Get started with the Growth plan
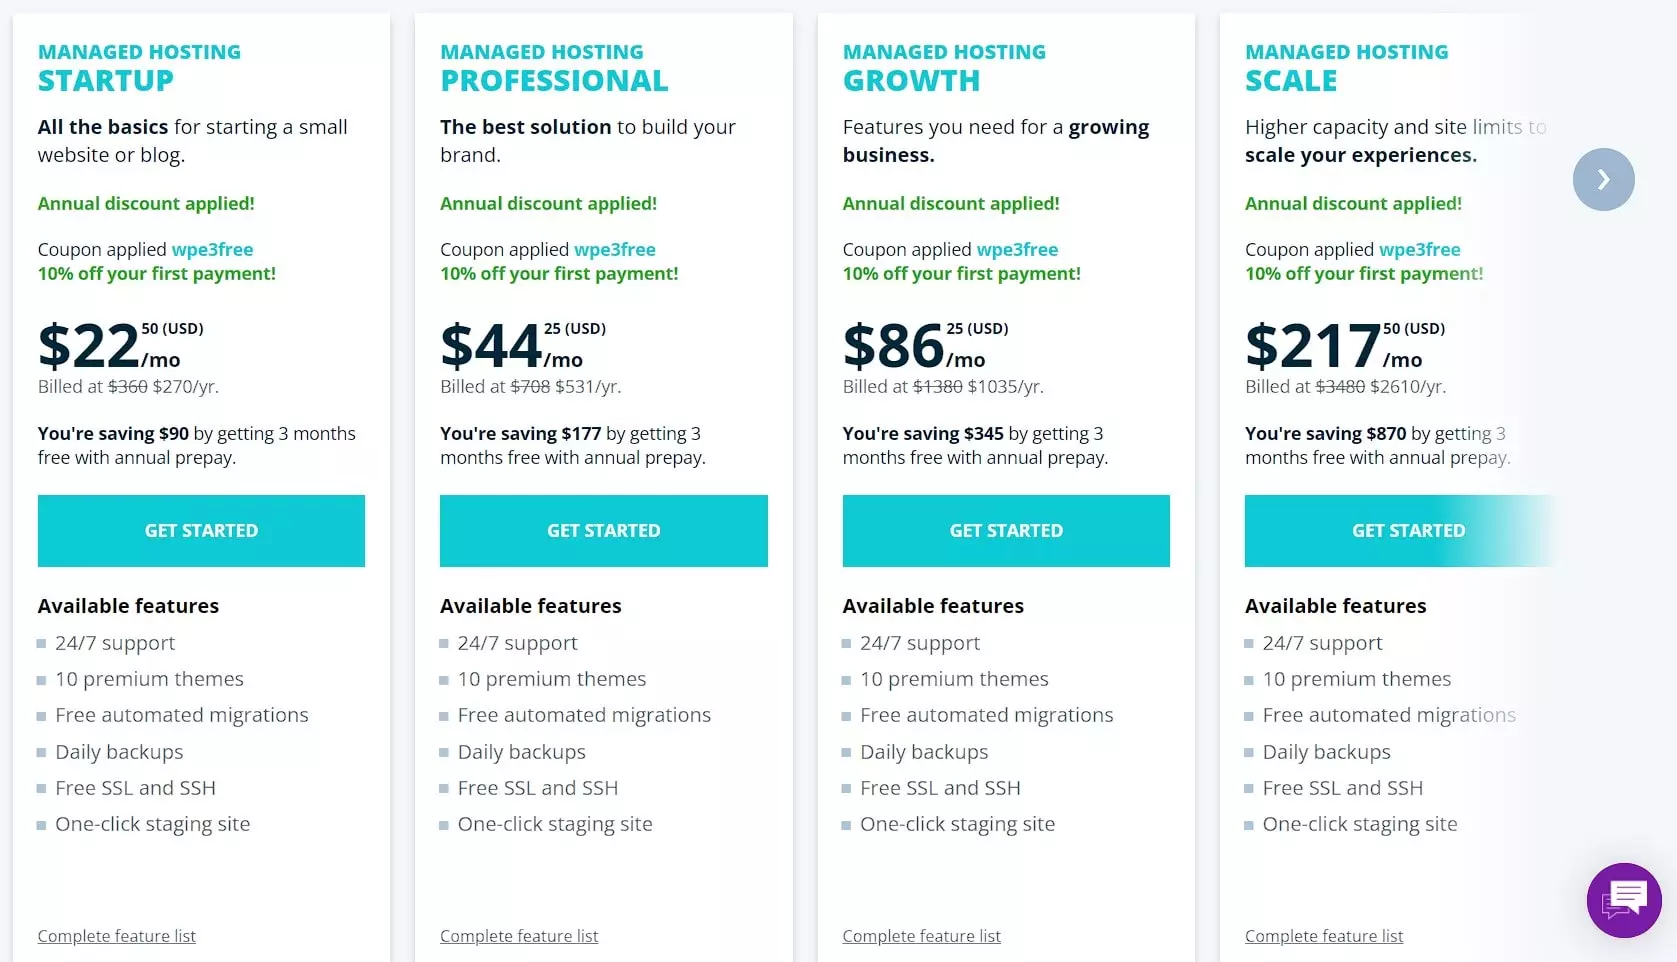1677x962 pixels. (1006, 531)
